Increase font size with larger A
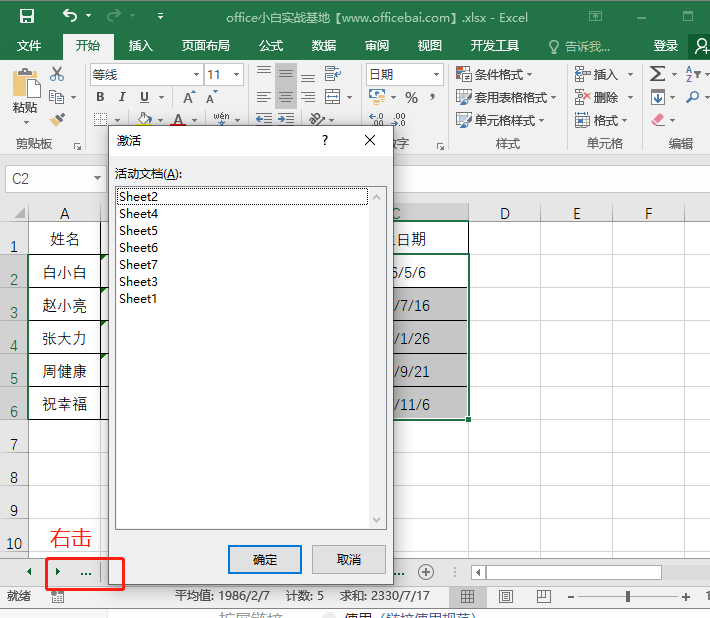Image resolution: width=710 pixels, height=618 pixels. (189, 97)
